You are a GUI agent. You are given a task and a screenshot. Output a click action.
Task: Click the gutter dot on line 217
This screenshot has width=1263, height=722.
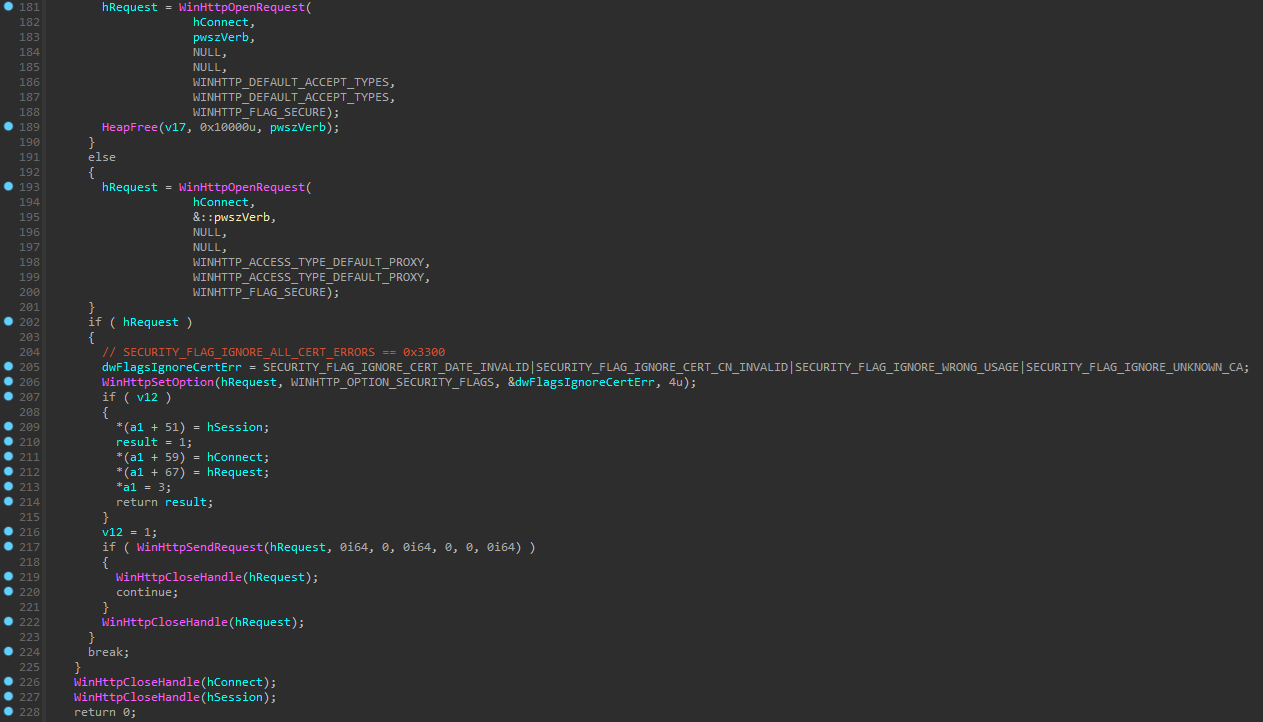[9, 547]
